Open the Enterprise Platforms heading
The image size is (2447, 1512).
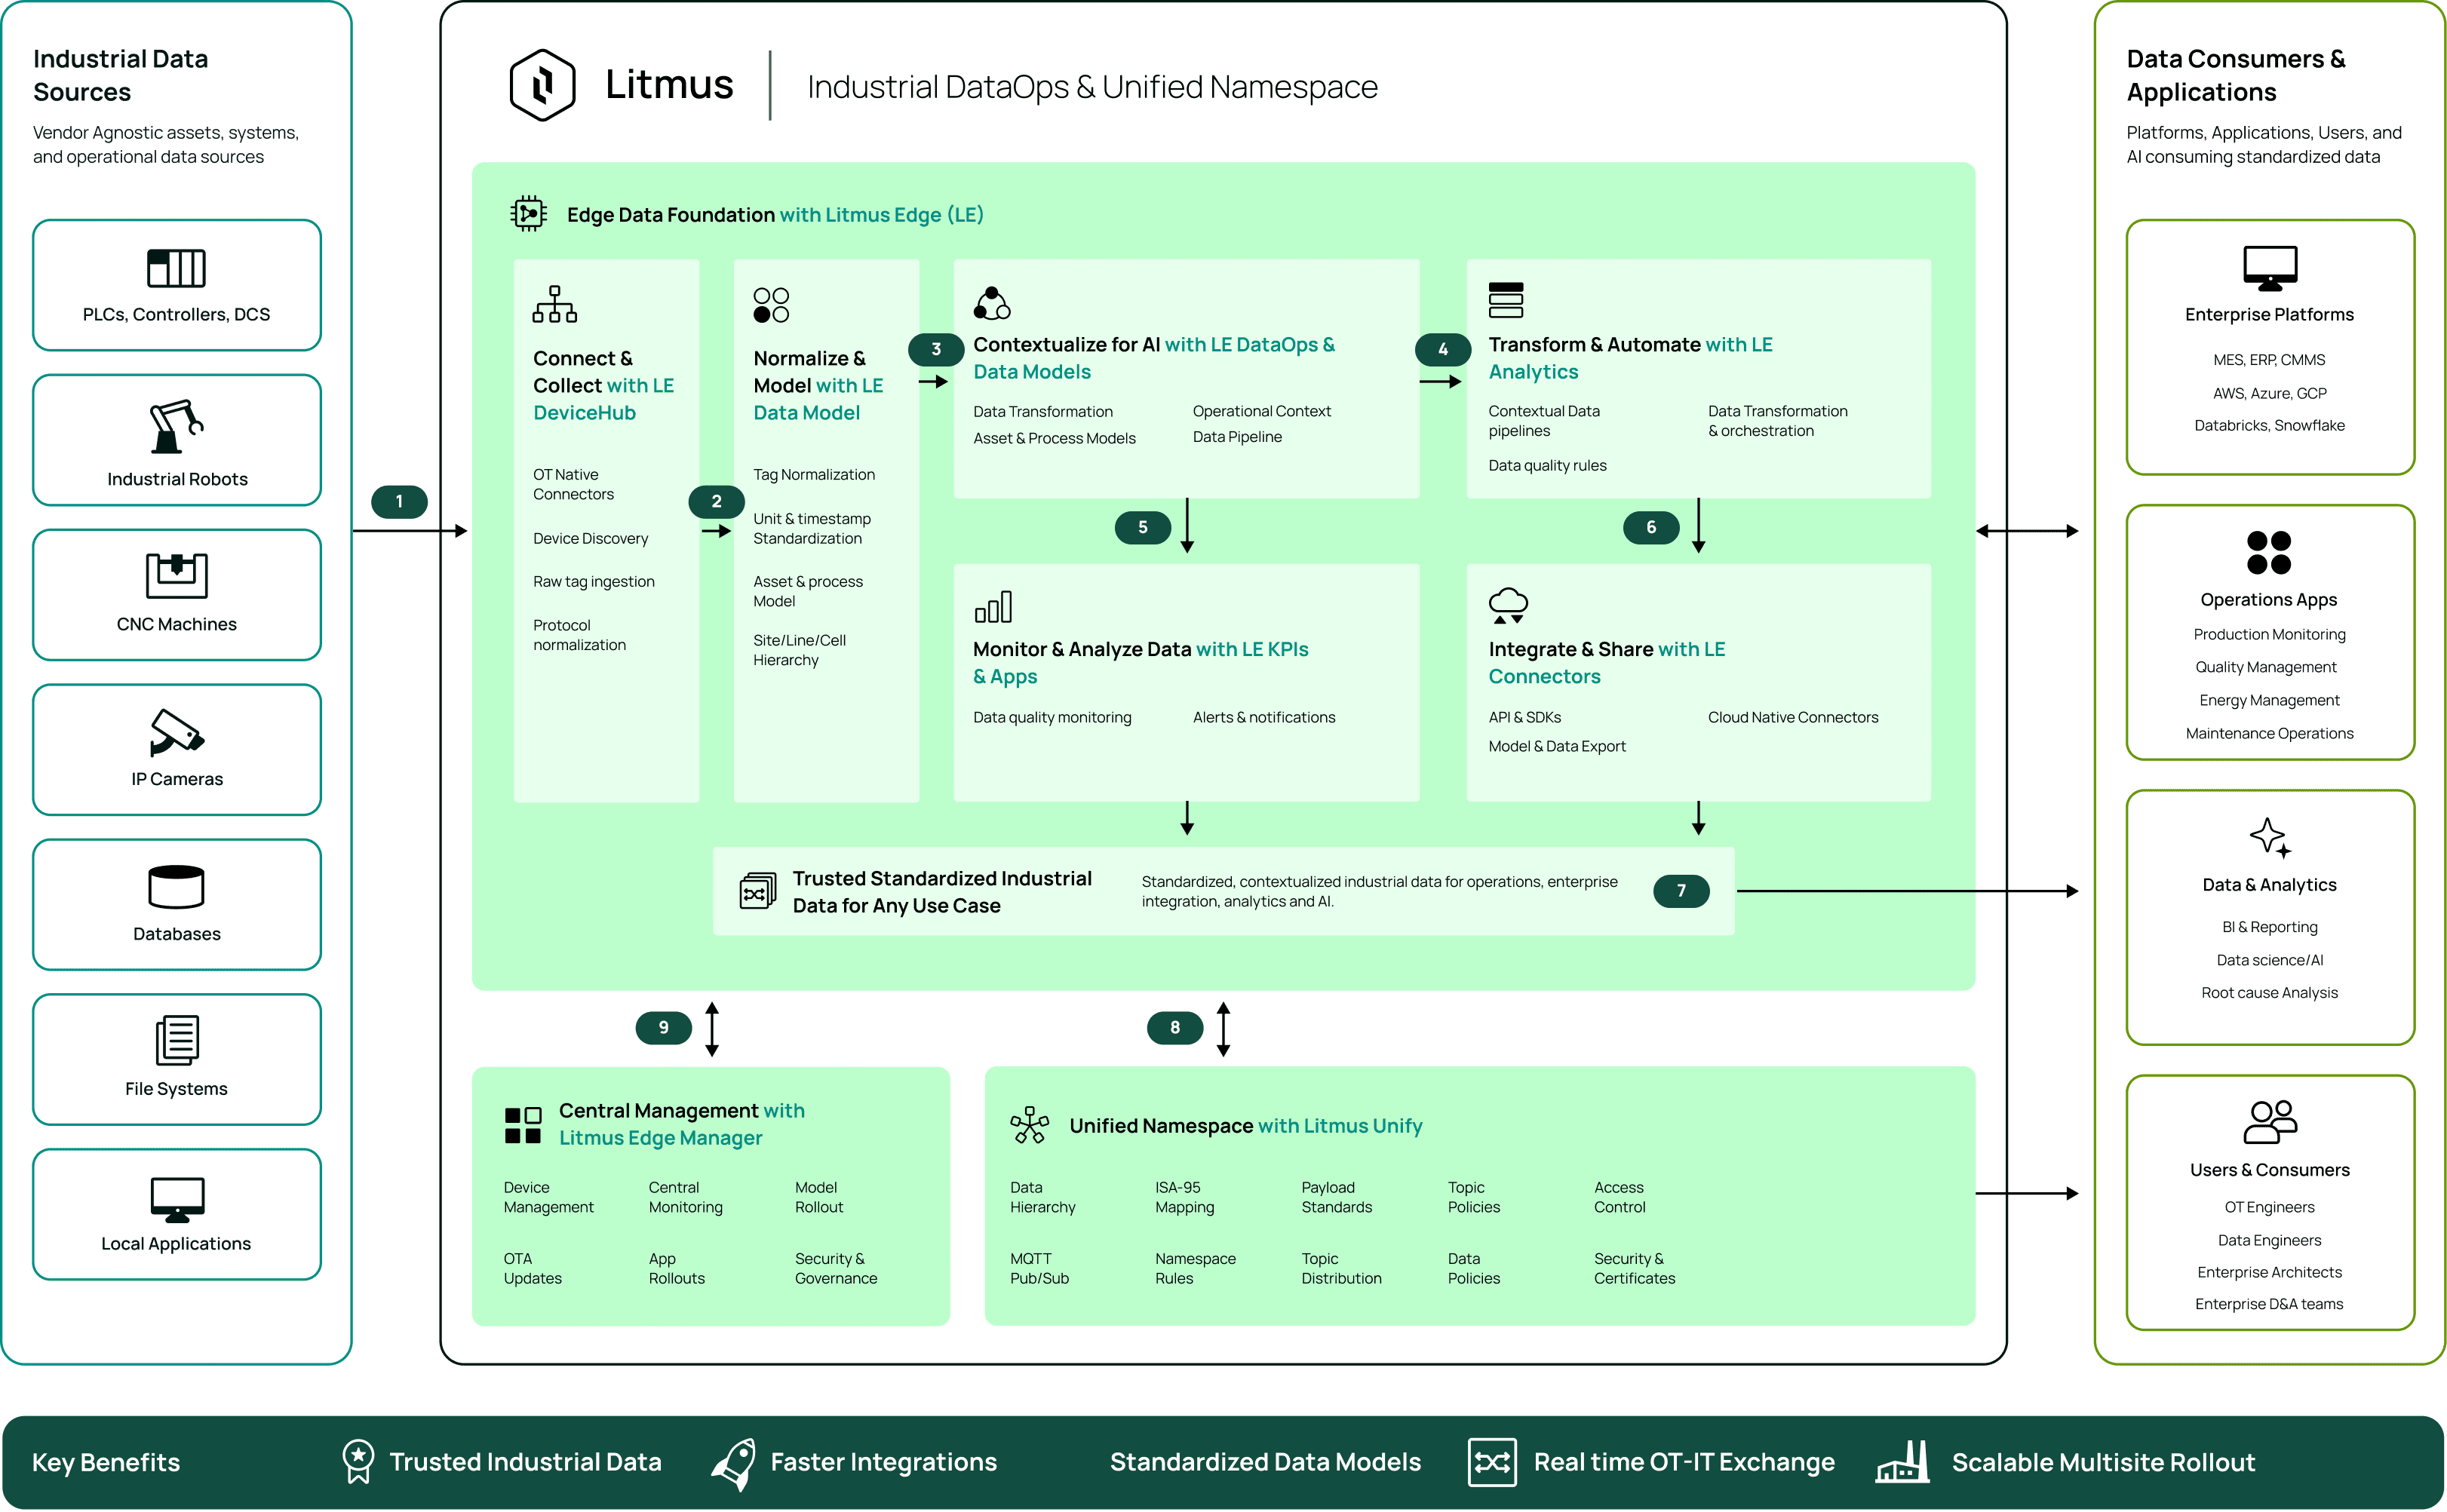pos(2269,314)
